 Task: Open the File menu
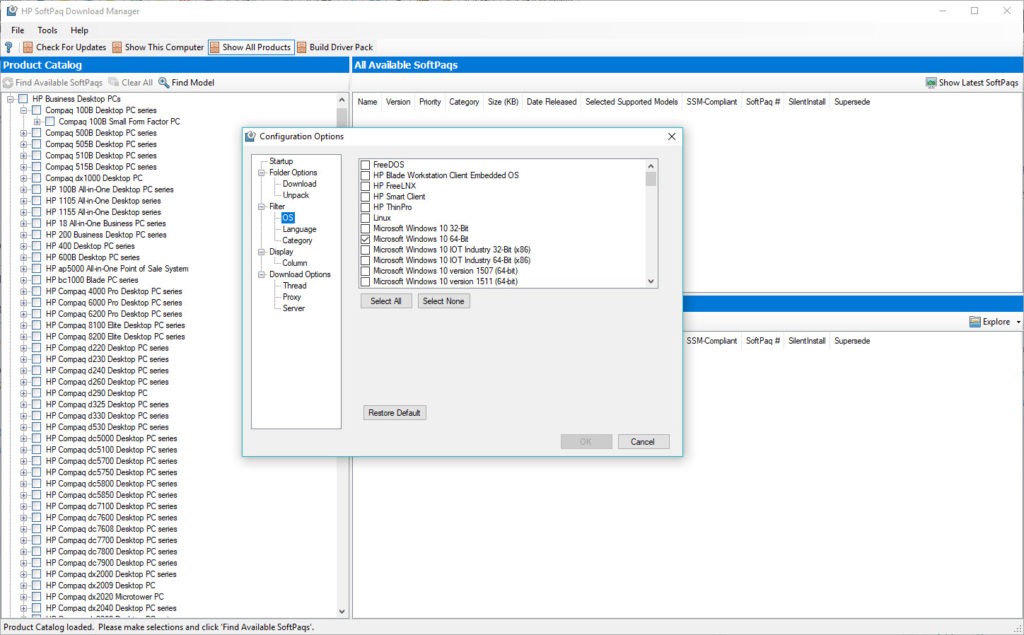click(x=18, y=30)
